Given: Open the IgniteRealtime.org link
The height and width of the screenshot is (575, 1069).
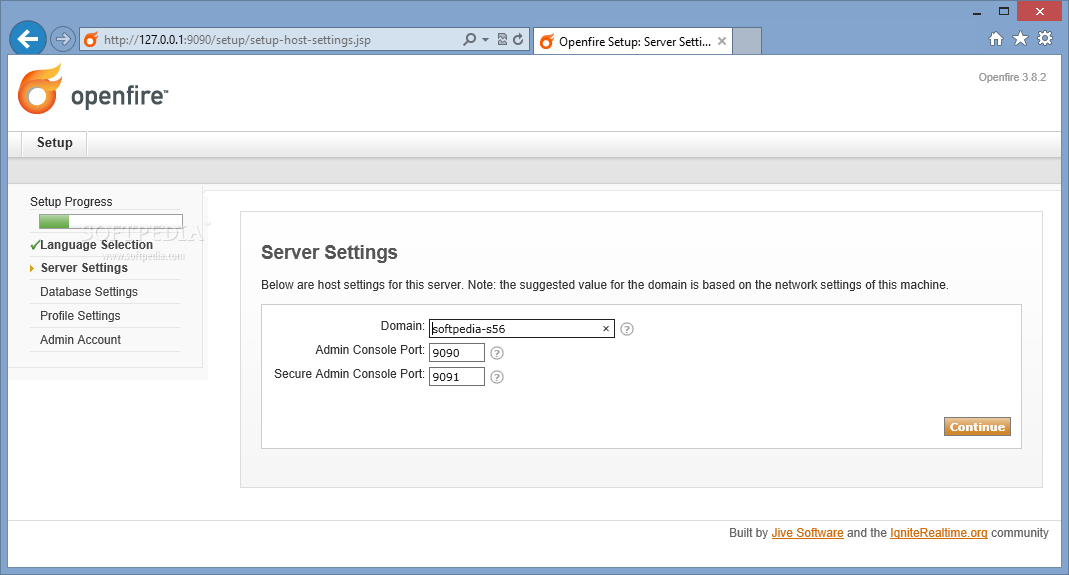Looking at the screenshot, I should coord(938,533).
